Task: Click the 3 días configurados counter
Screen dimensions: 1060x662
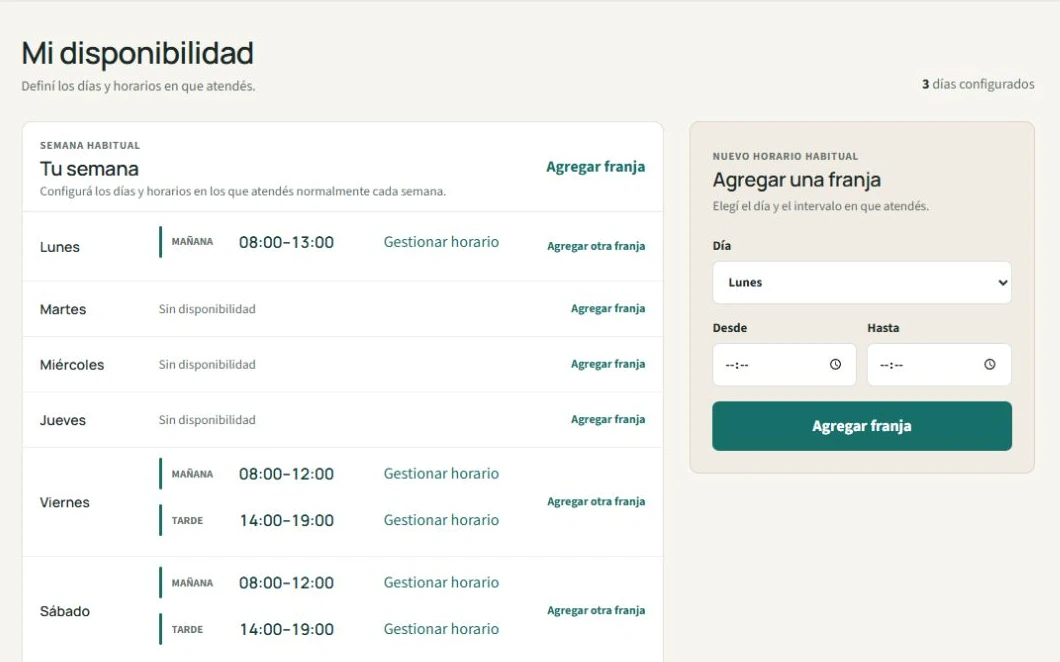Action: pyautogui.click(x=978, y=85)
